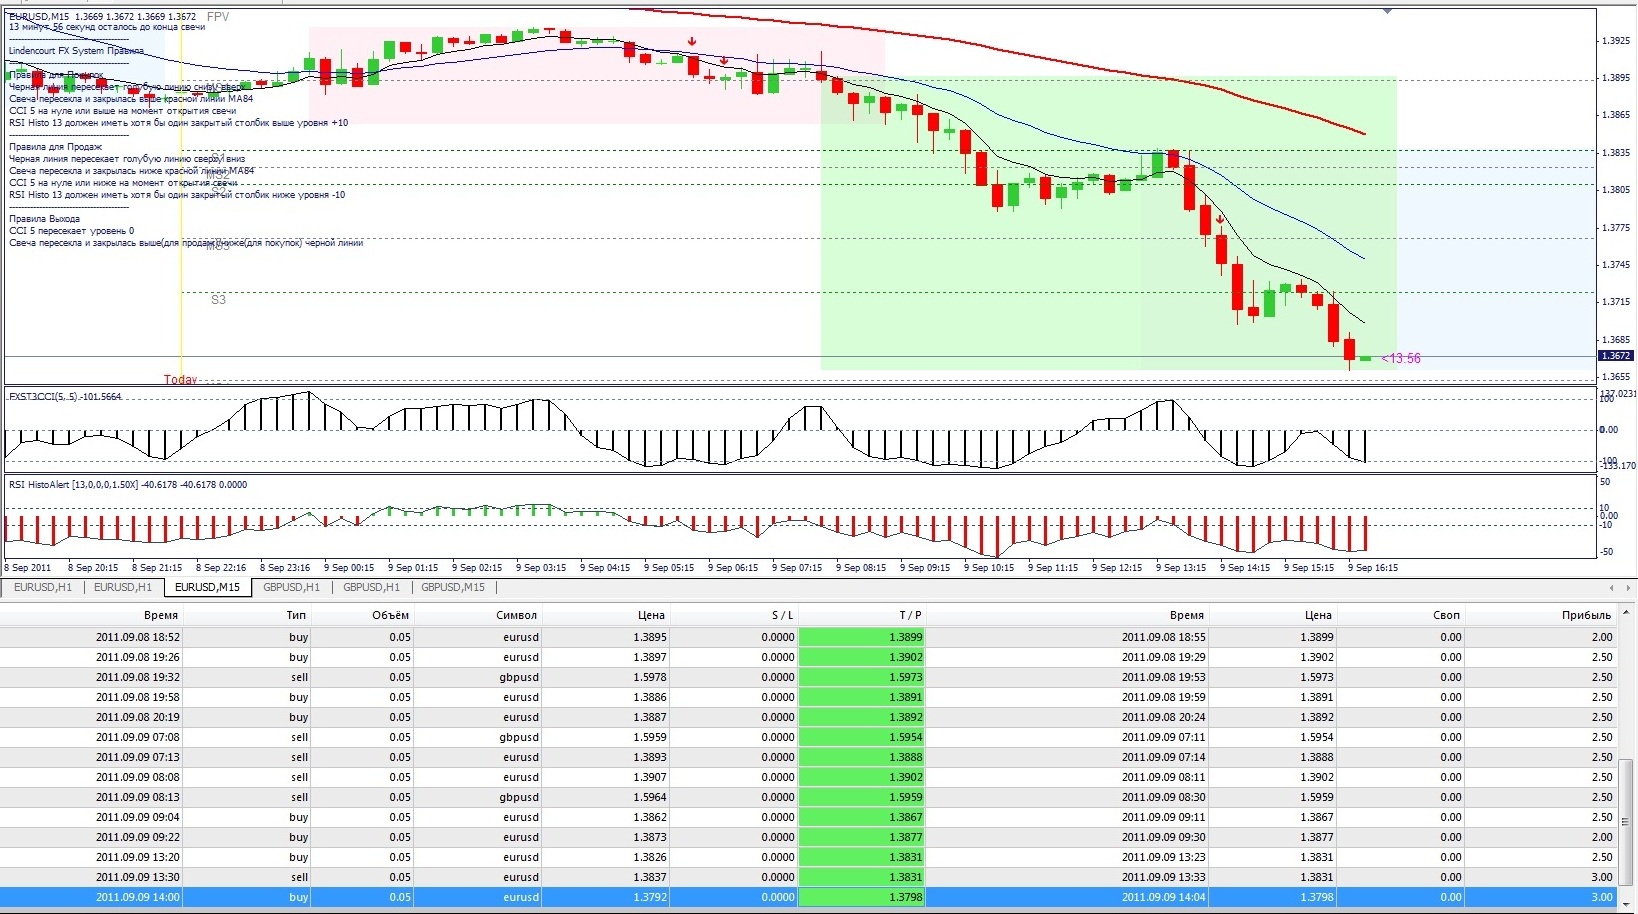Click the S3 pivot level label
The height and width of the screenshot is (914, 1638).
[218, 300]
